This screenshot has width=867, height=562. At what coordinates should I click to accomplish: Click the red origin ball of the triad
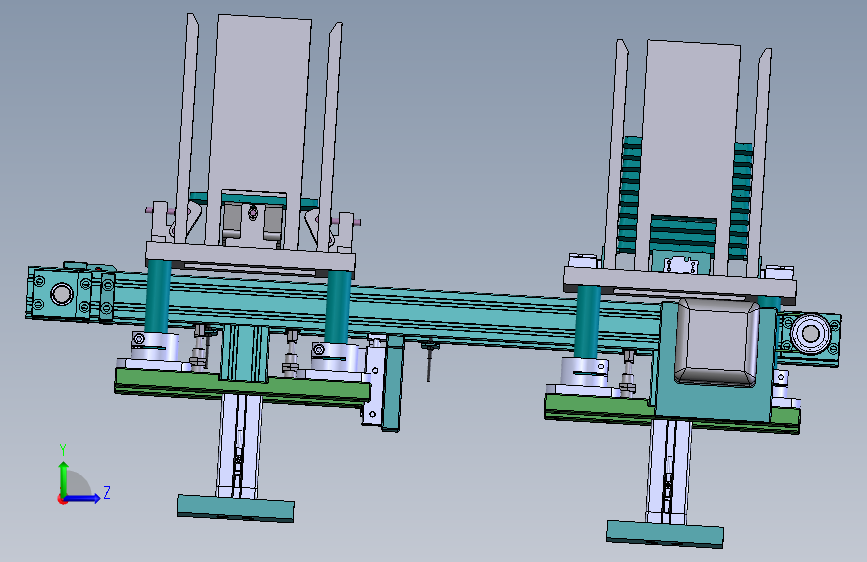tap(62, 499)
